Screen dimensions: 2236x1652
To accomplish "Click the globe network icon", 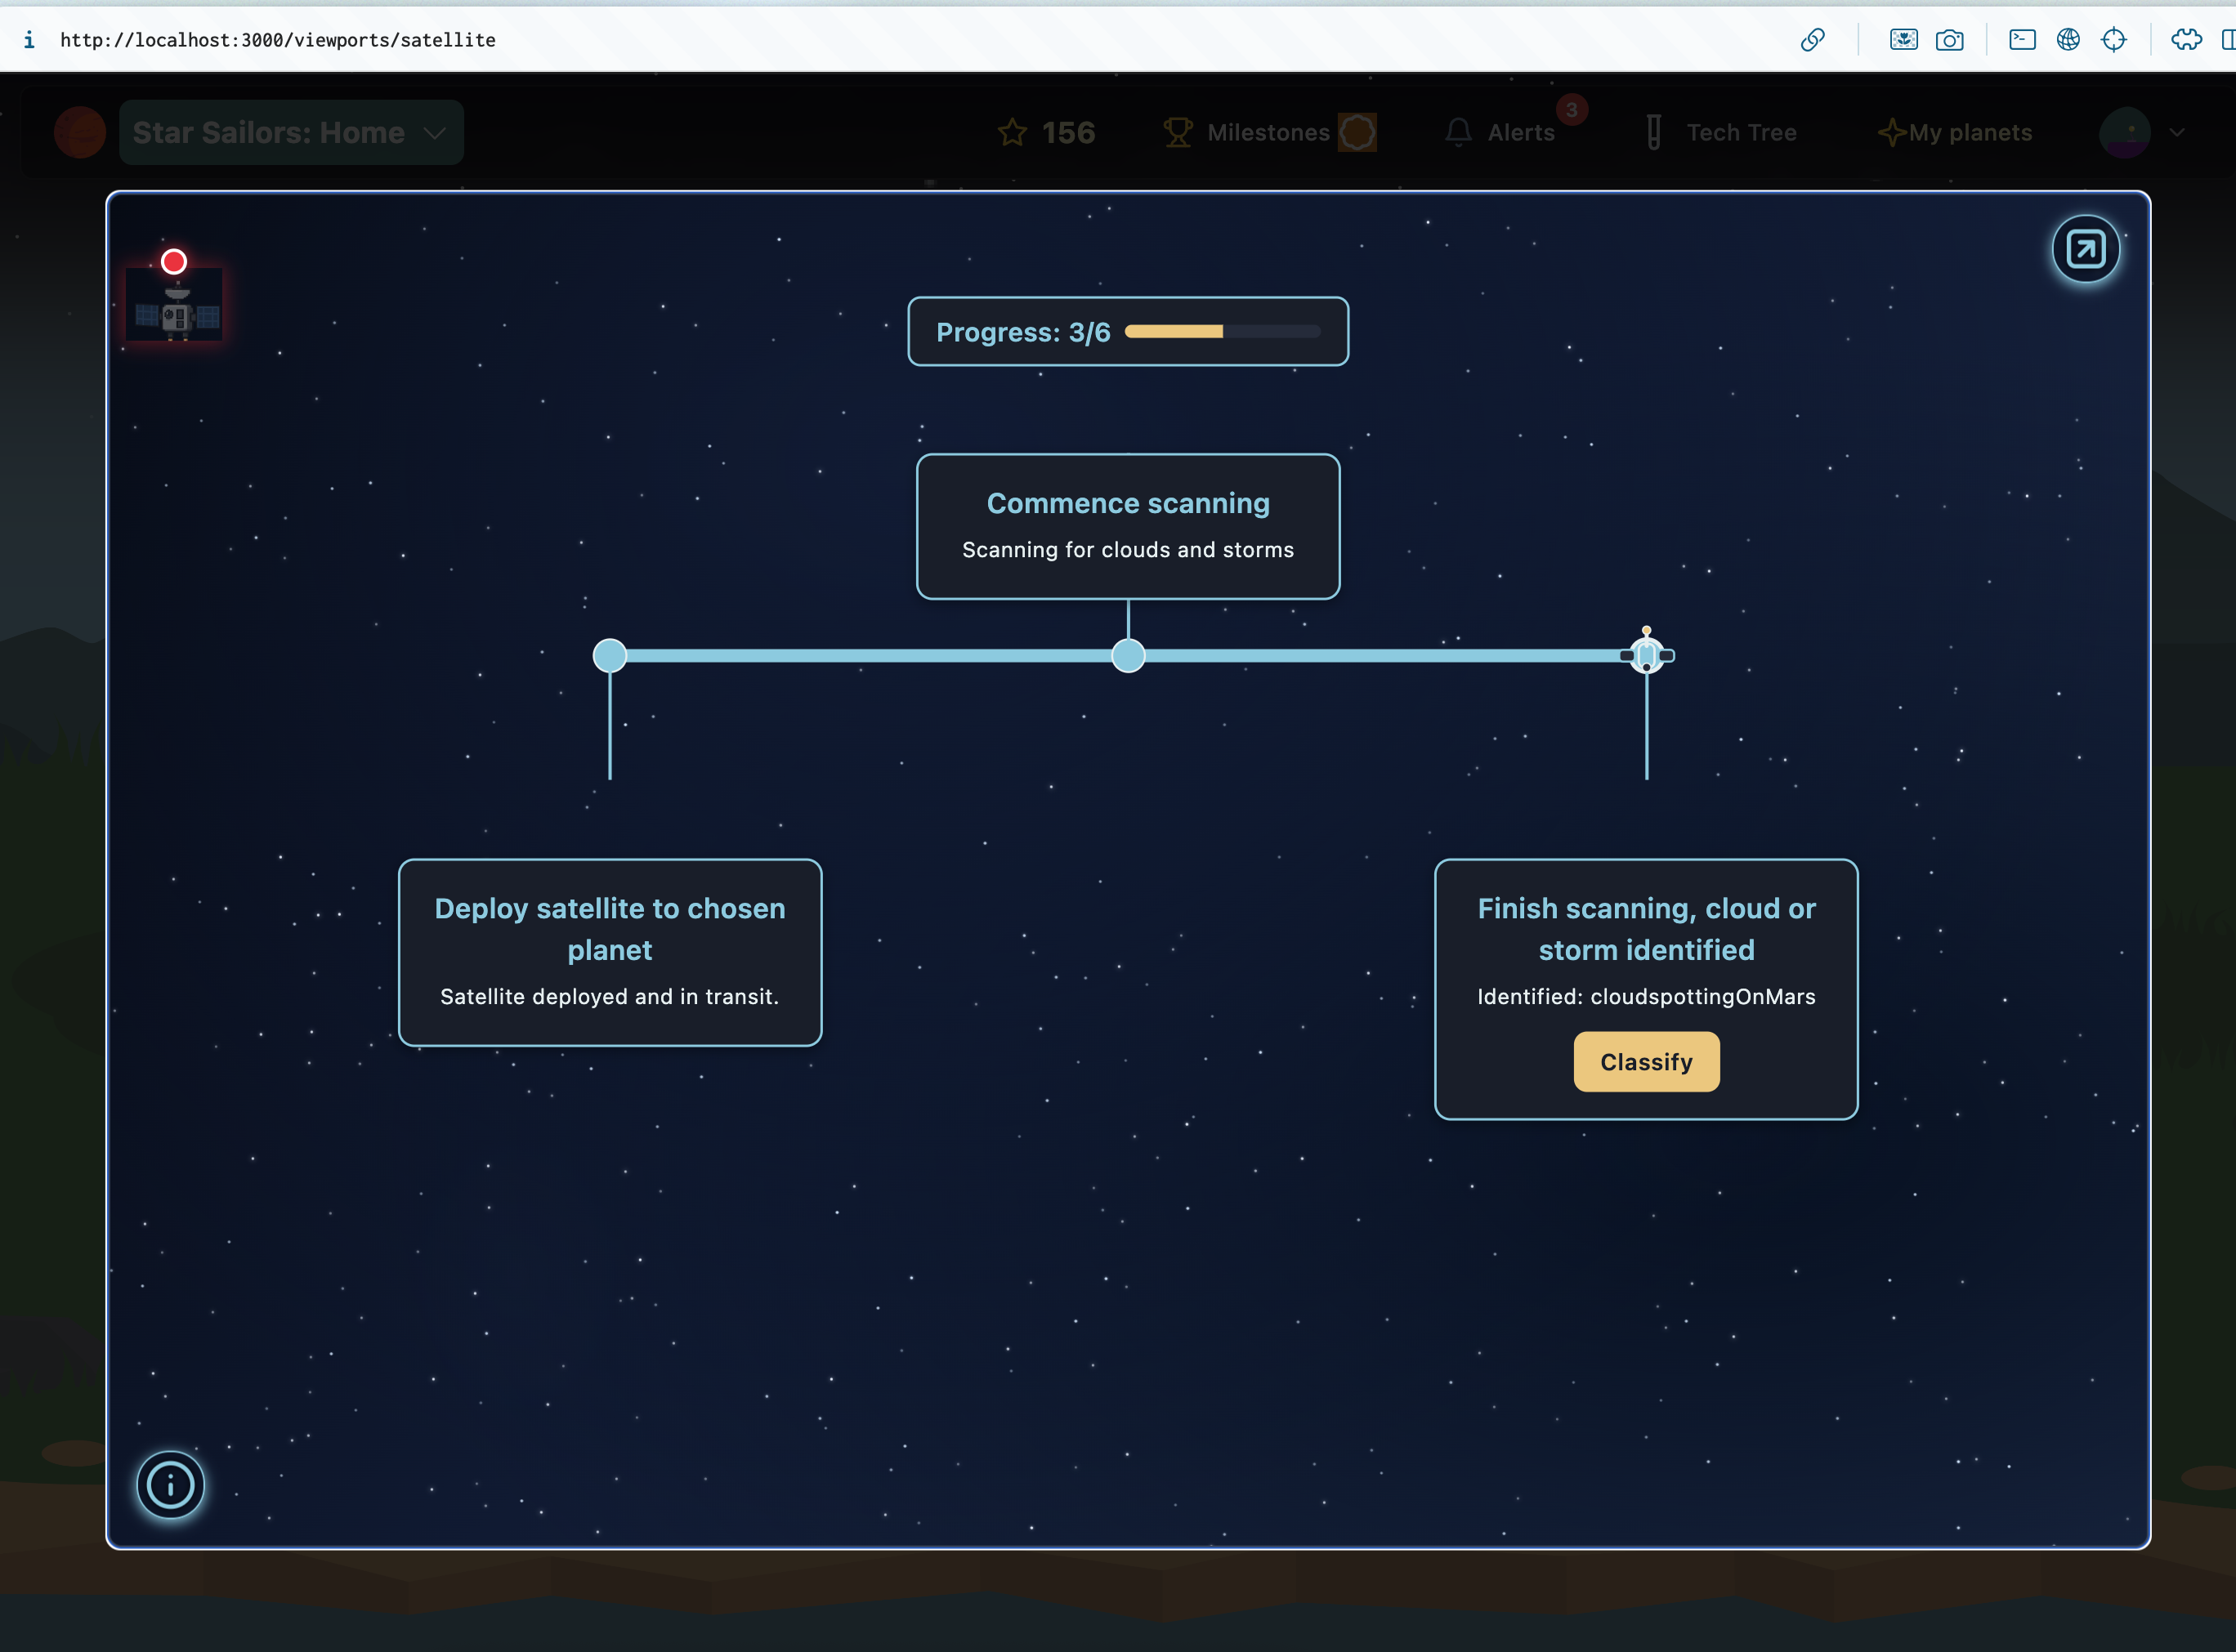I will 2068,40.
